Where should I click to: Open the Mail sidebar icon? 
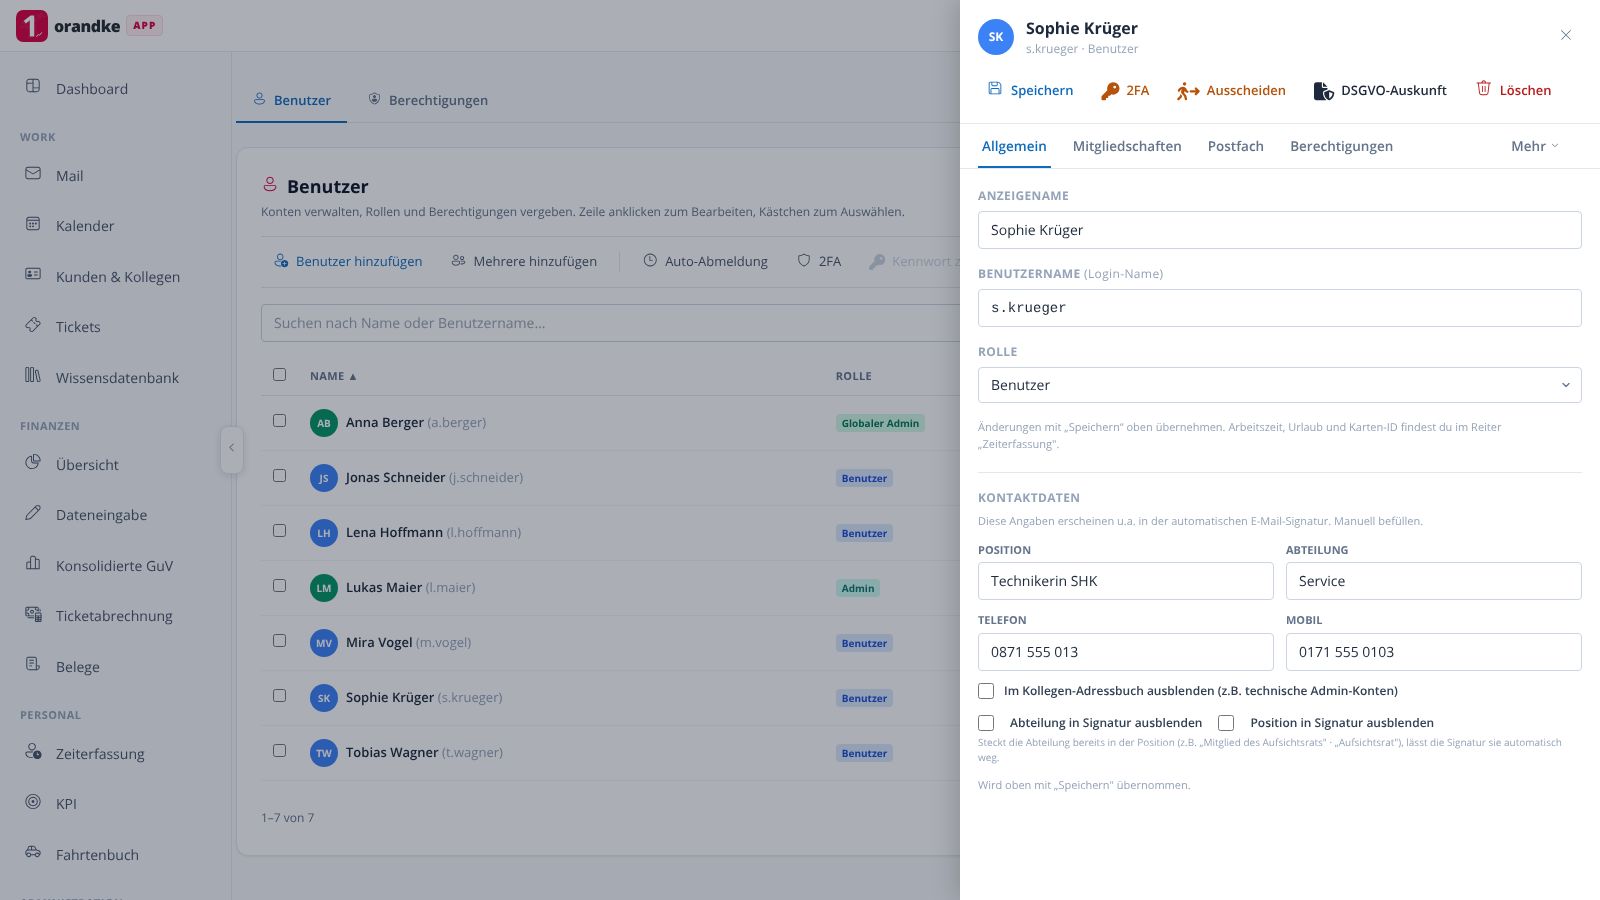(x=33, y=174)
